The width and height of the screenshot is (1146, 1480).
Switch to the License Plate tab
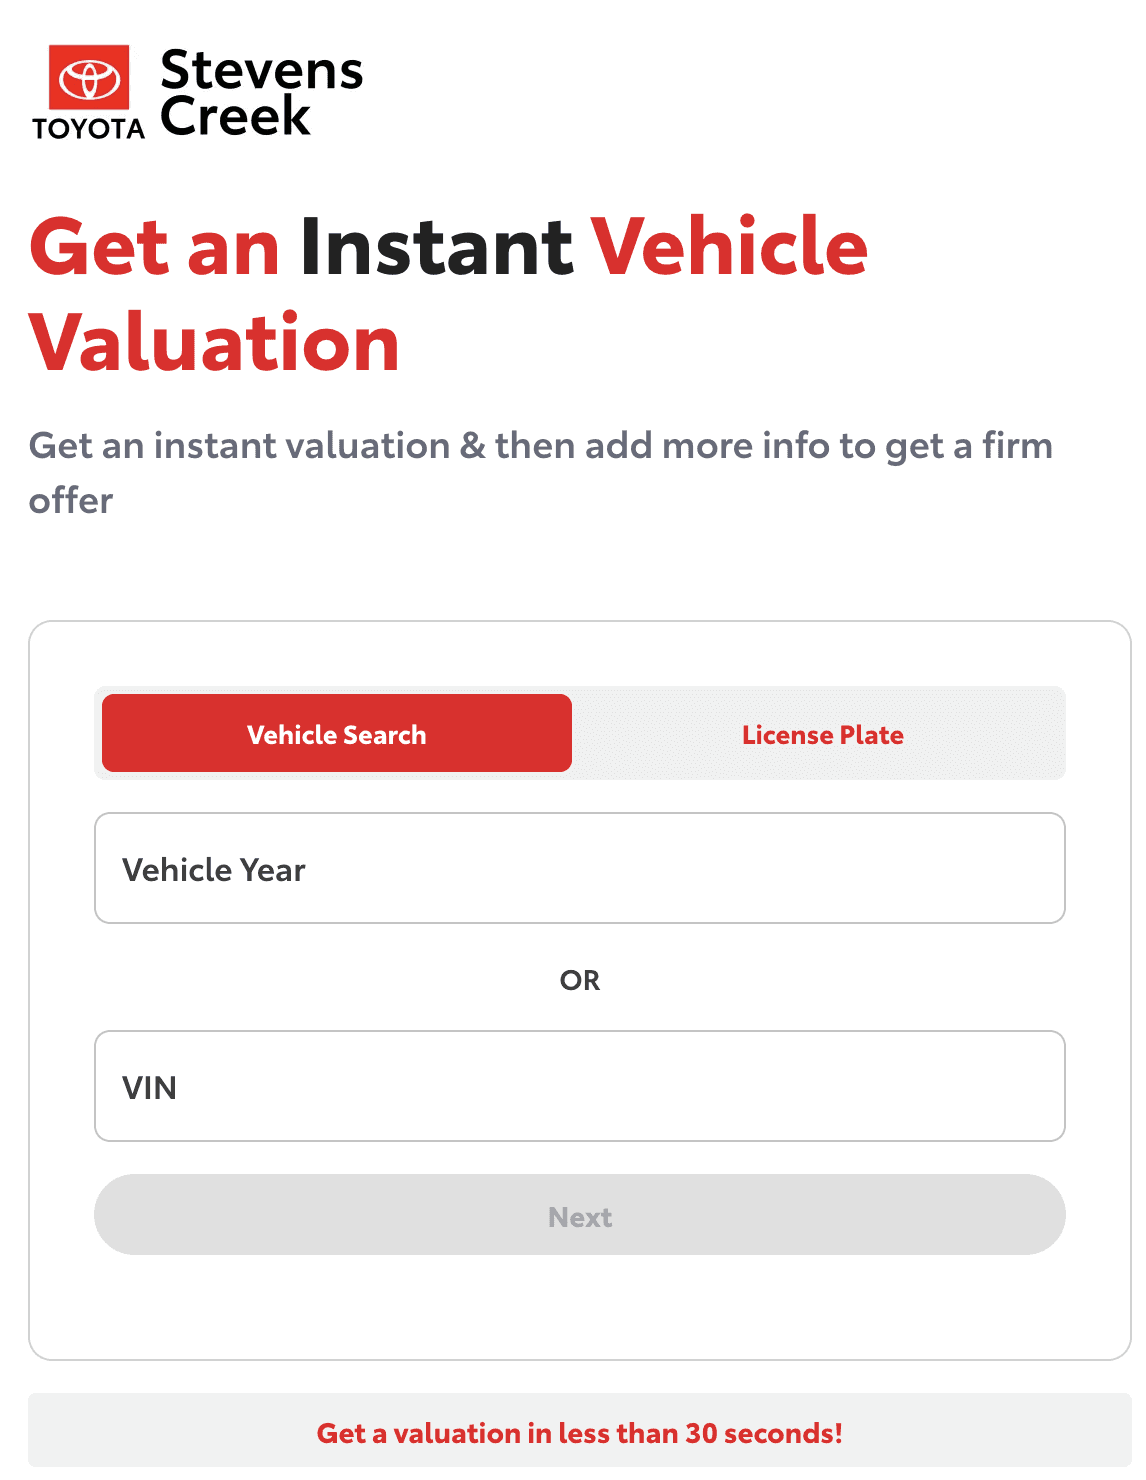(823, 733)
